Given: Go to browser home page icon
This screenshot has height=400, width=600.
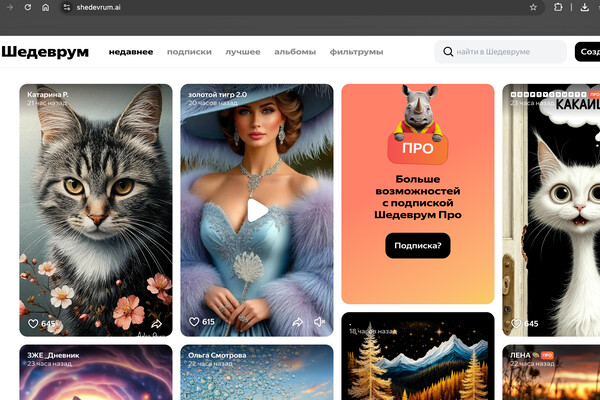Looking at the screenshot, I should pos(46,7).
